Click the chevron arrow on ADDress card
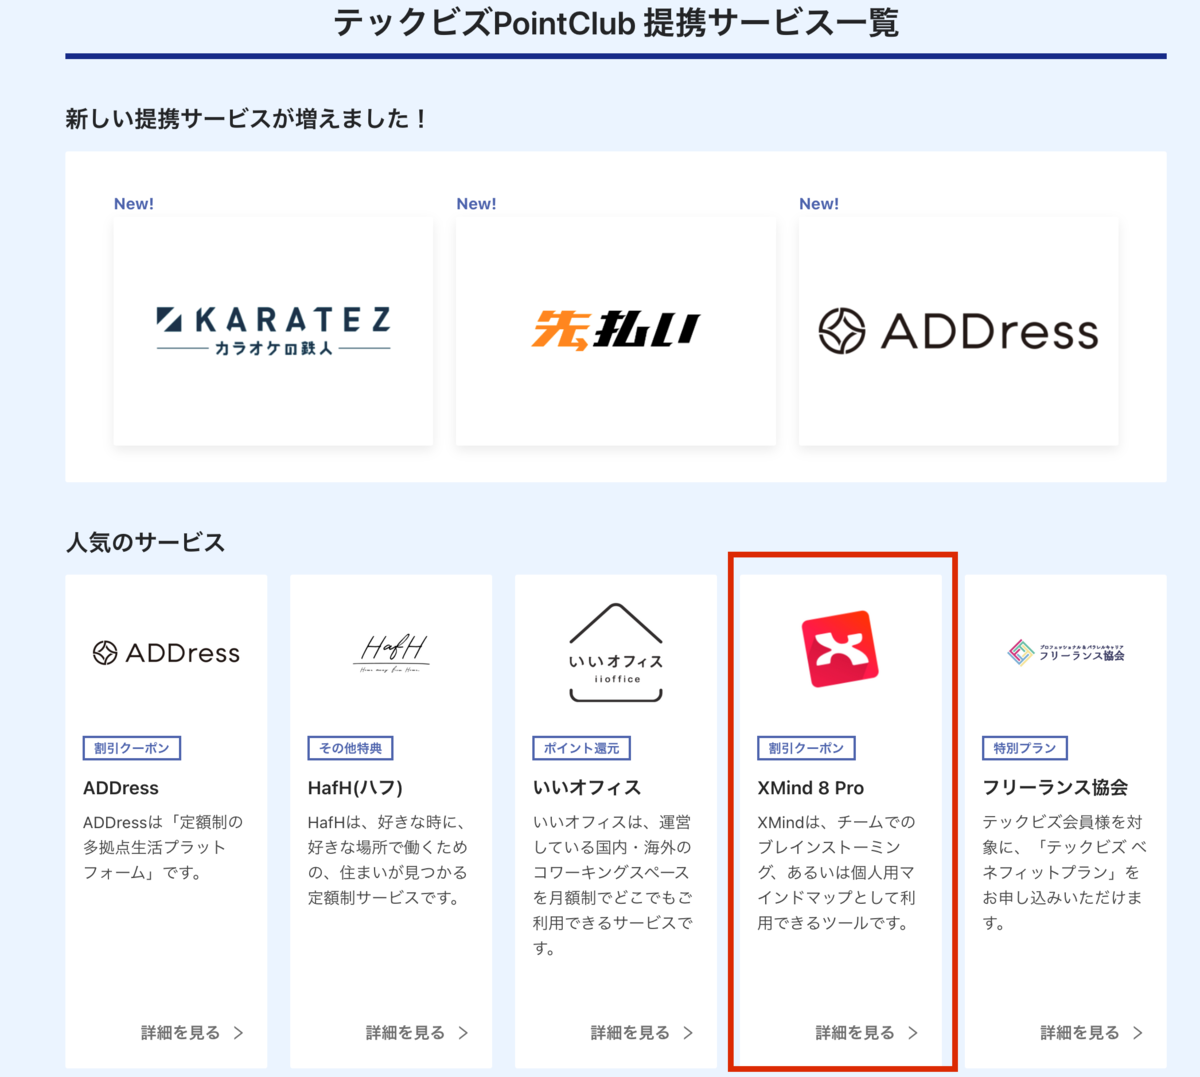1200x1077 pixels. click(238, 1033)
